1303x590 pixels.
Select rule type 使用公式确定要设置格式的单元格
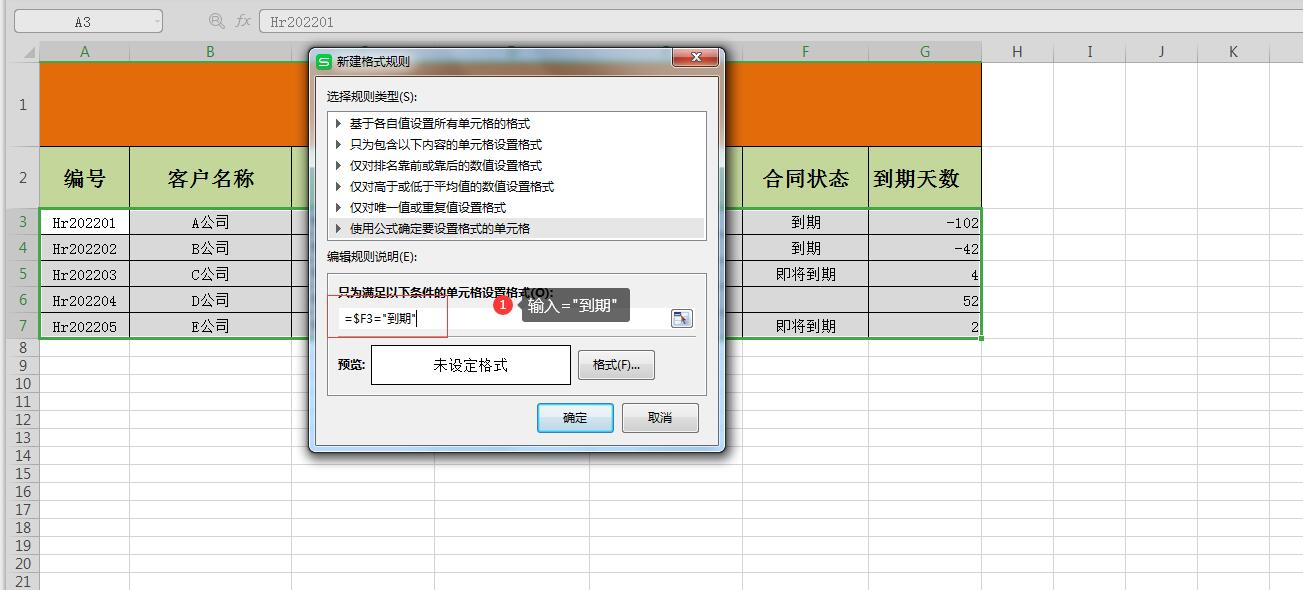(516, 229)
